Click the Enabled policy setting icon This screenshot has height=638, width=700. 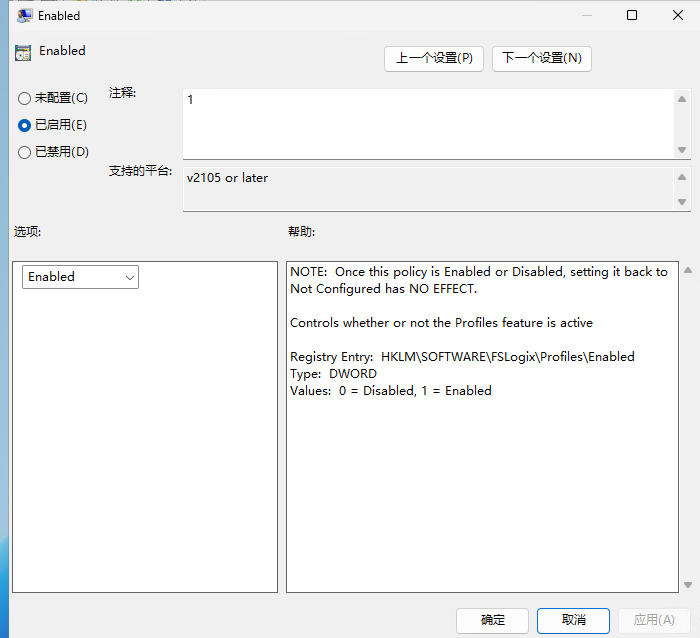(23, 53)
